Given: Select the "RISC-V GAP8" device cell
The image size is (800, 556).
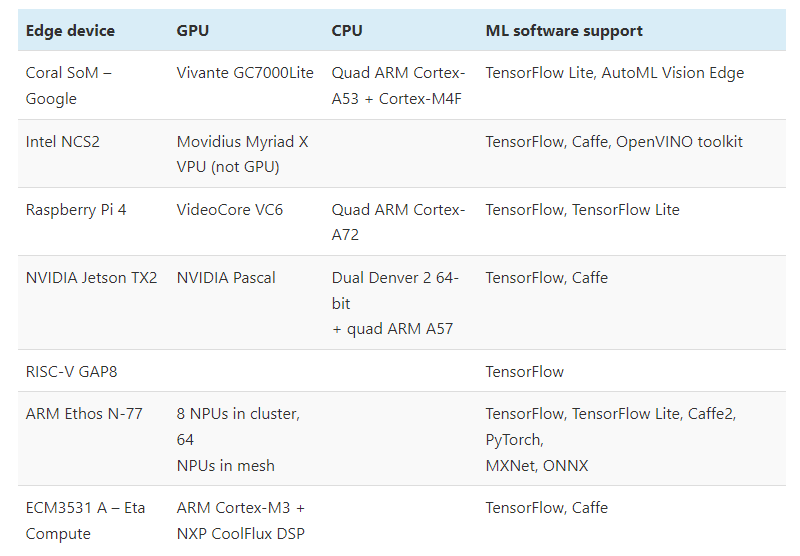Looking at the screenshot, I should click(x=71, y=372).
